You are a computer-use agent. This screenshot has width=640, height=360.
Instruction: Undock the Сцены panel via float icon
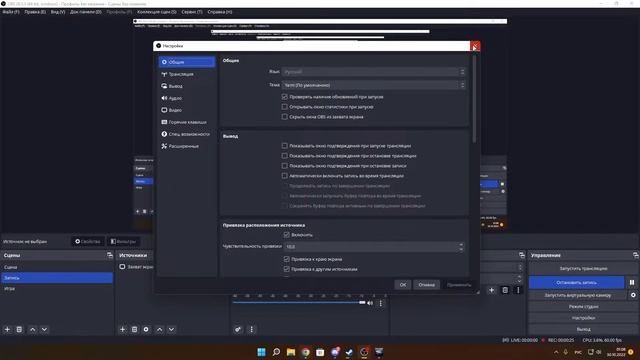(109, 255)
